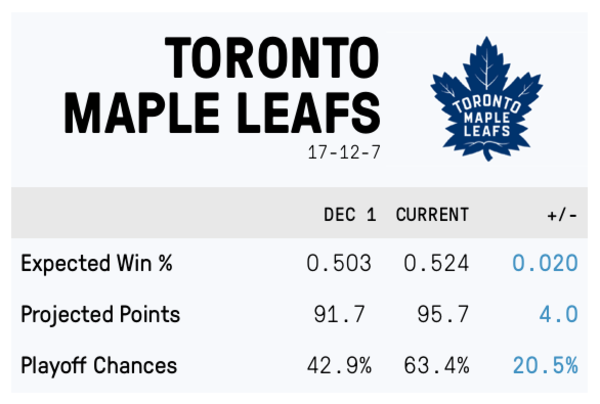Viewport: 600px width, 404px height.
Task: Select the 17-12-7 team record
Action: tap(344, 153)
